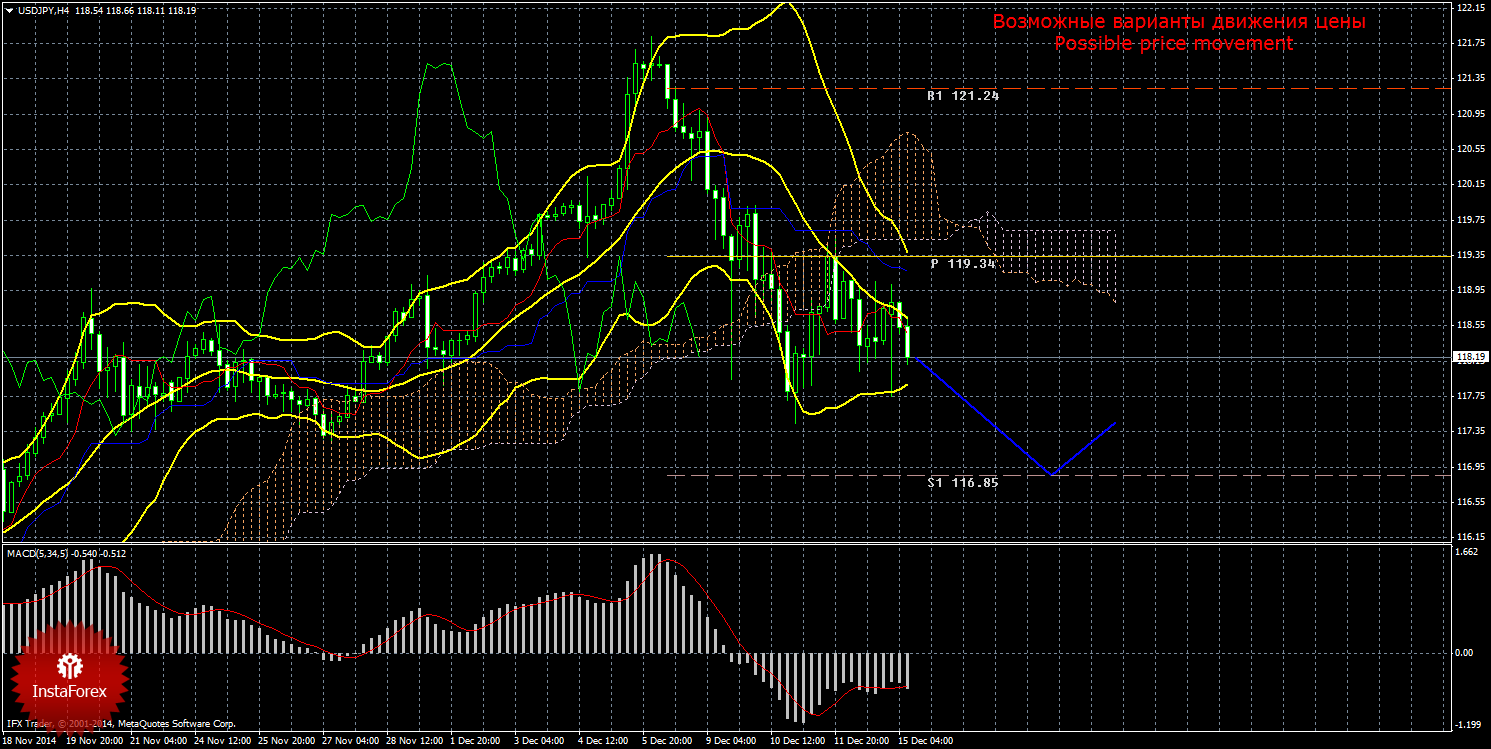Click the 5 Dec 20:00 time label
The width and height of the screenshot is (1491, 749).
click(x=668, y=742)
